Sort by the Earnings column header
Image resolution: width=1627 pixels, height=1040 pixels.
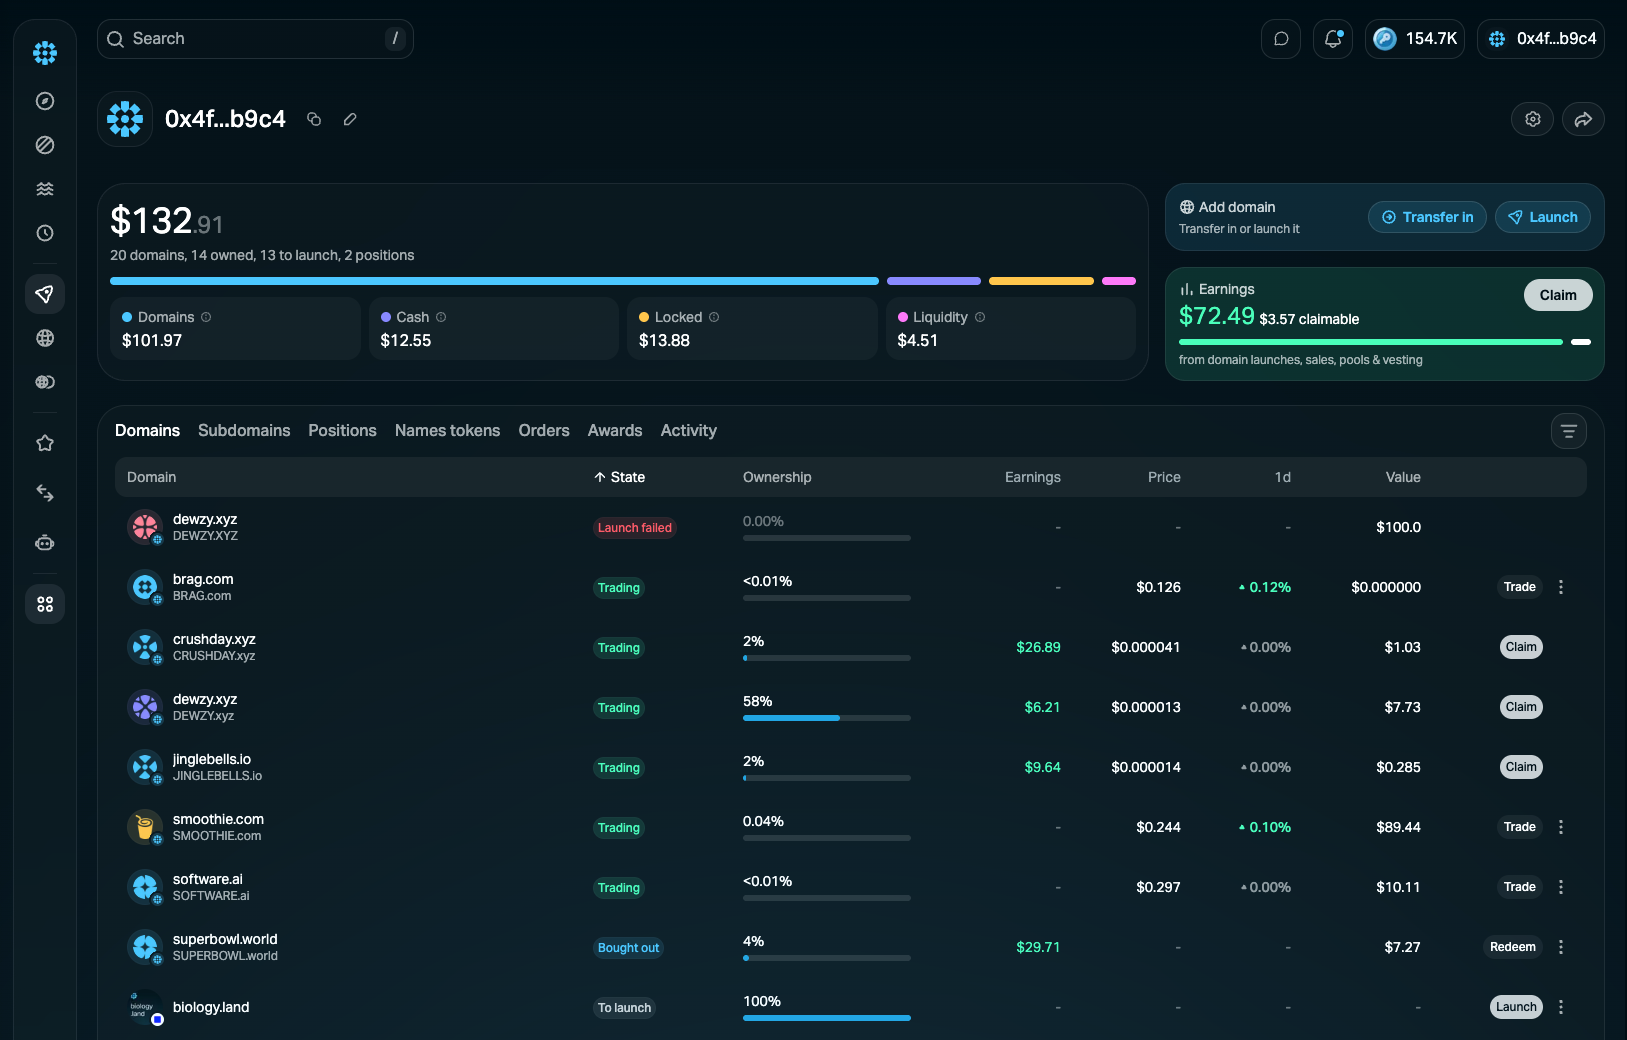tap(1033, 477)
